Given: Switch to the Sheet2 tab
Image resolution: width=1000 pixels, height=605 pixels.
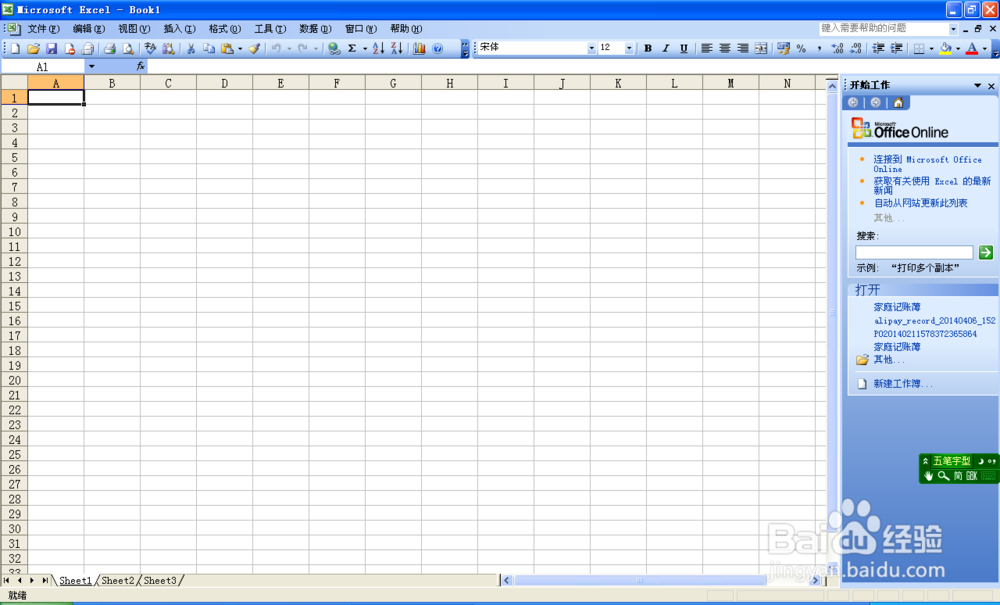Looking at the screenshot, I should [x=118, y=581].
